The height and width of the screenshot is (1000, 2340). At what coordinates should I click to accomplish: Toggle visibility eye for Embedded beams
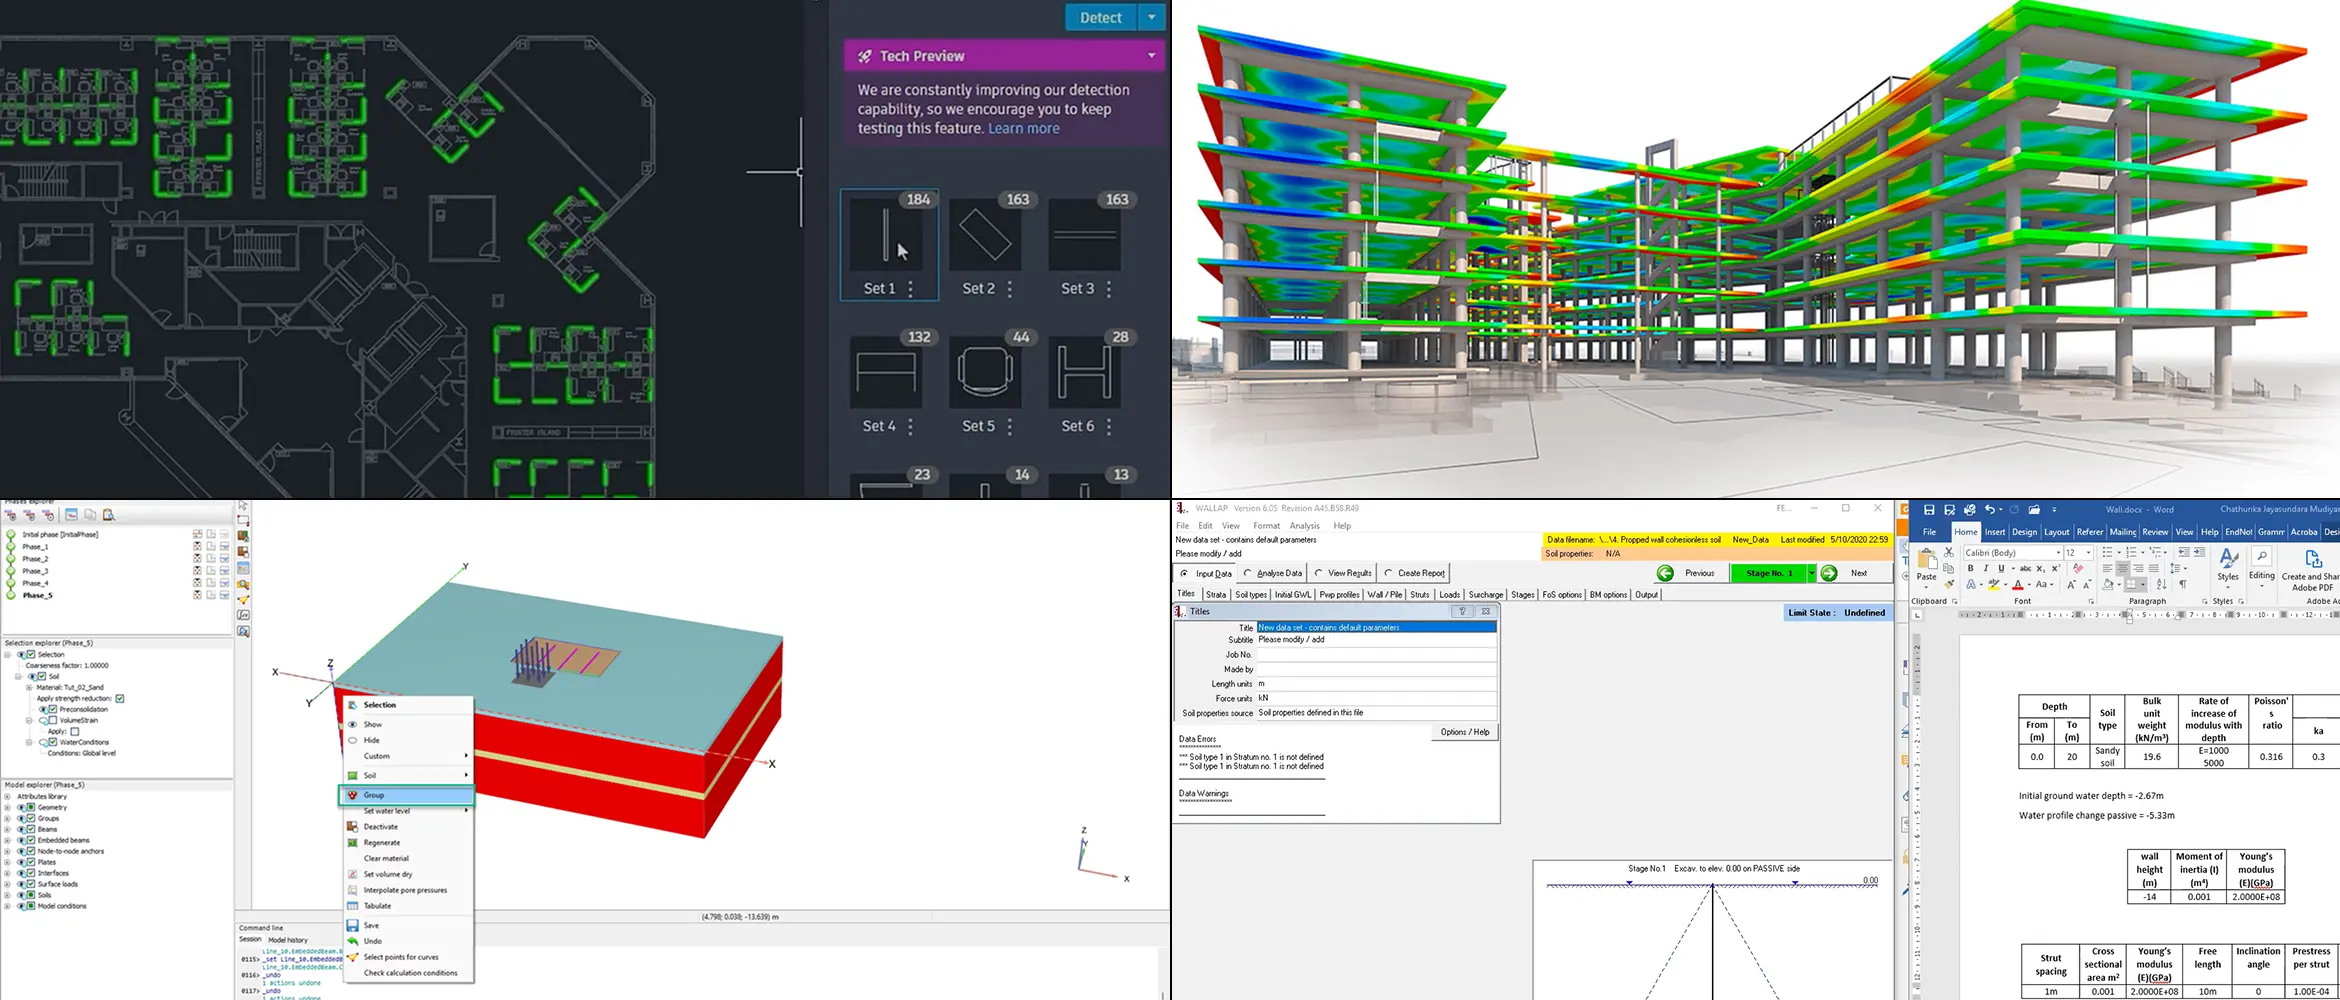(21, 840)
